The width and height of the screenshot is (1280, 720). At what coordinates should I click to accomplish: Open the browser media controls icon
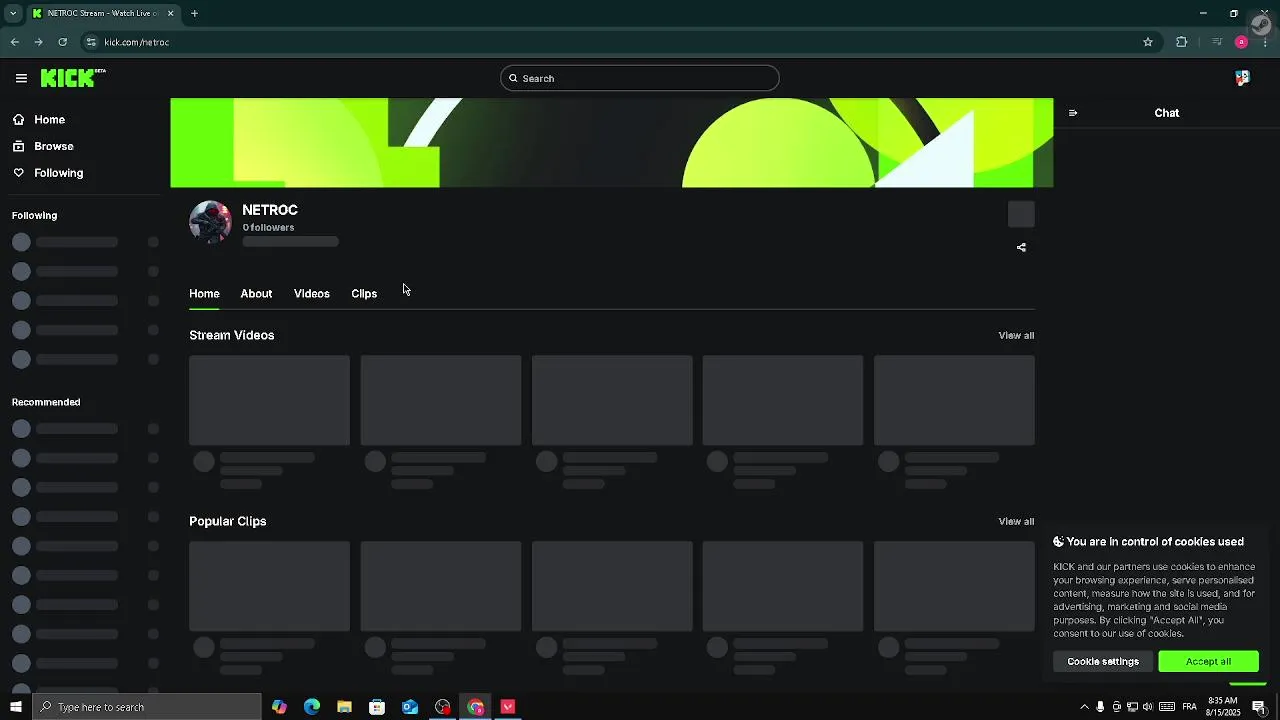click(x=1217, y=42)
